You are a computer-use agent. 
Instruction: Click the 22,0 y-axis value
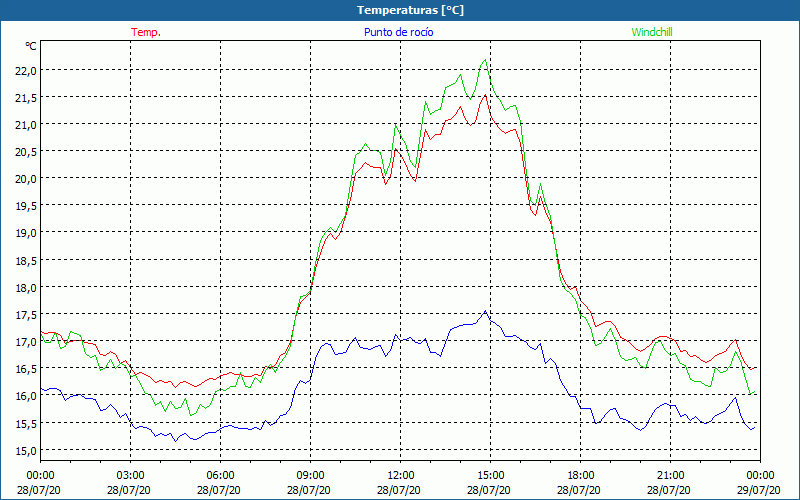[27, 70]
